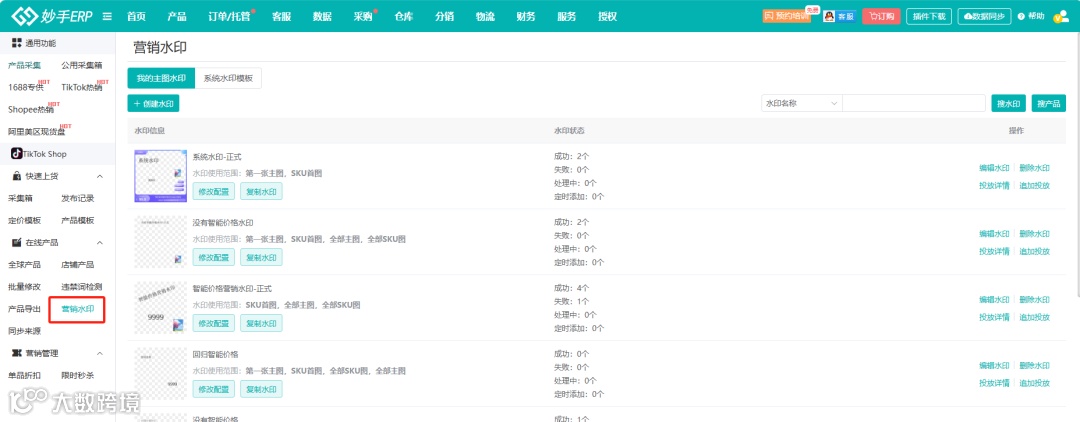Viewport: 1080px width, 422px height.
Task: Open 全球产品 in sidebar
Action: (24, 264)
